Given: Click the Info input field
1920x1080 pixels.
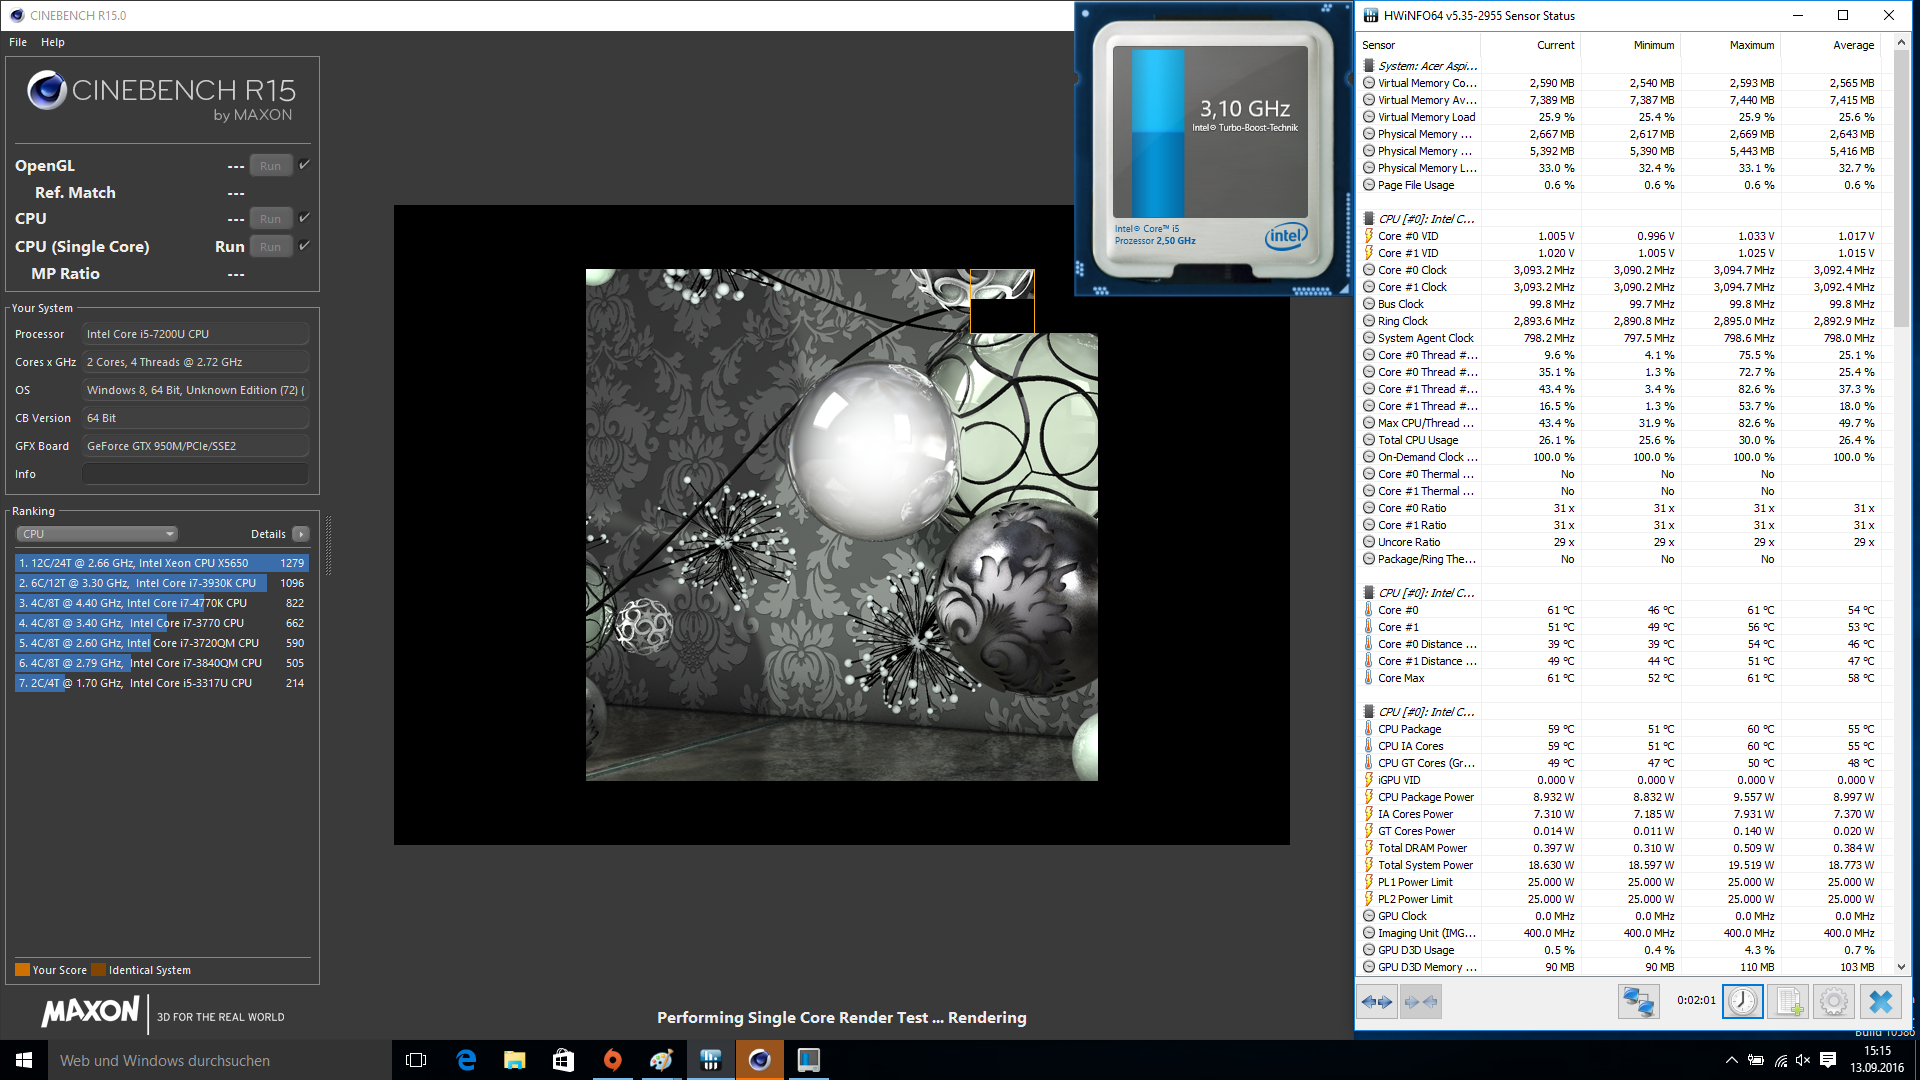Looking at the screenshot, I should click(195, 474).
